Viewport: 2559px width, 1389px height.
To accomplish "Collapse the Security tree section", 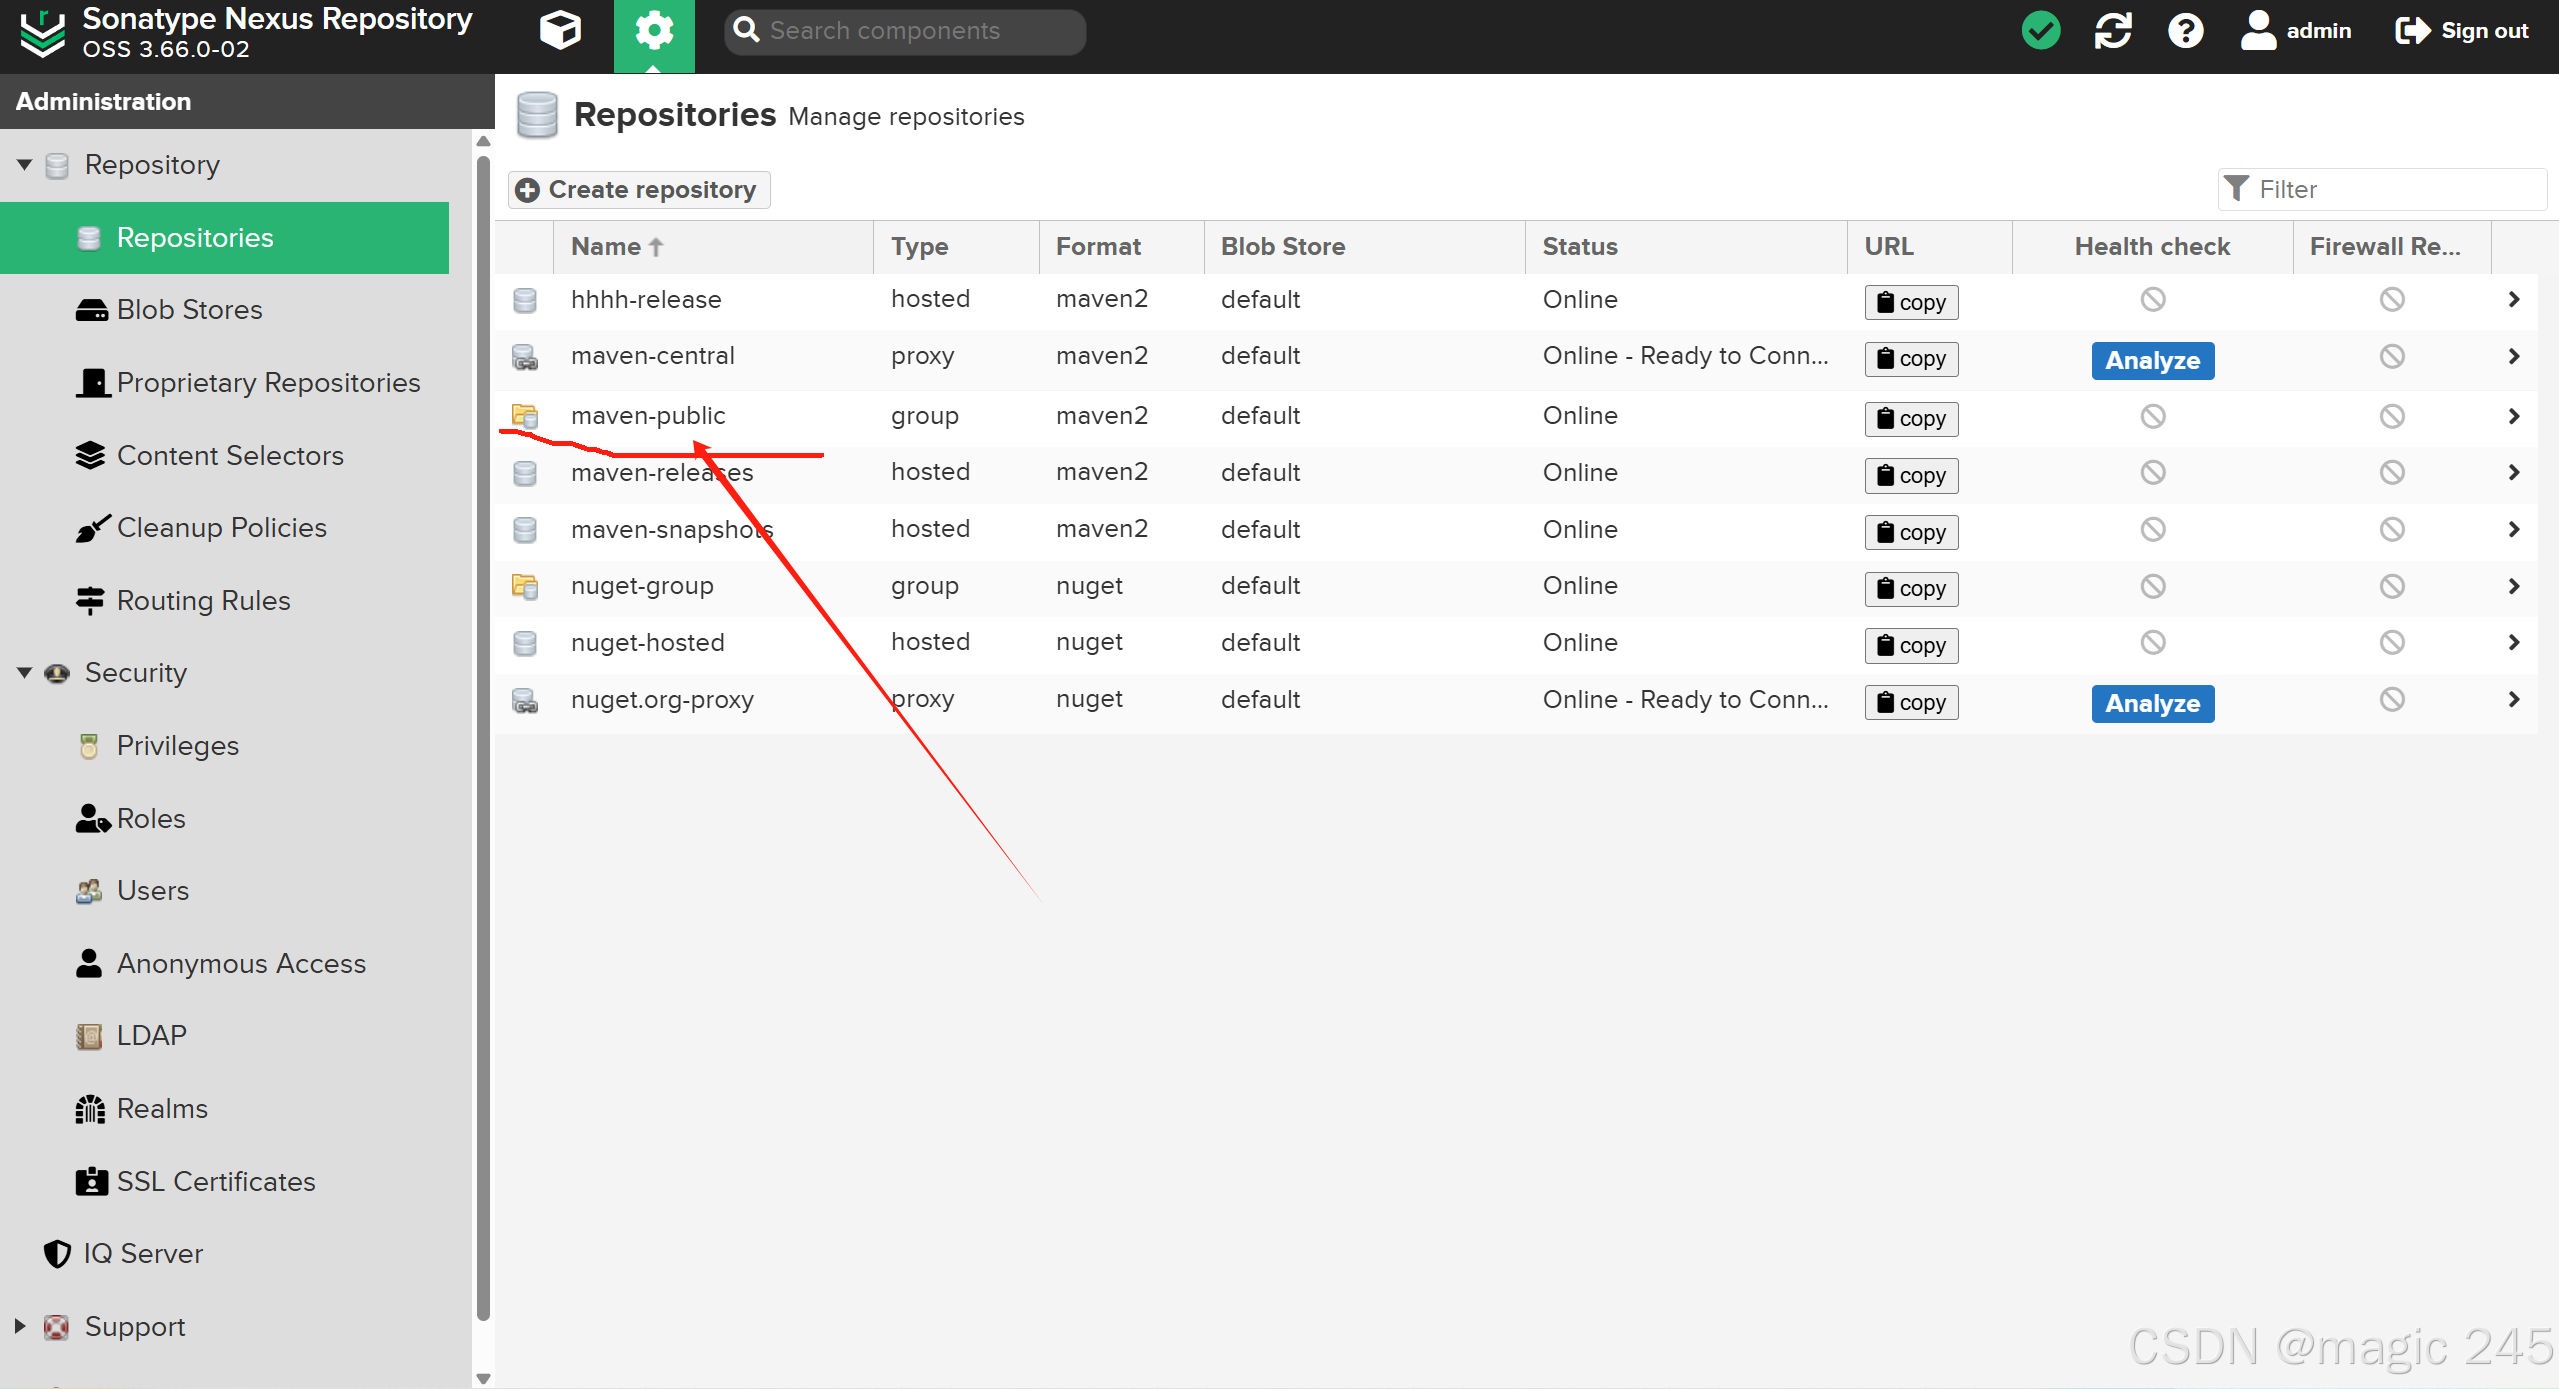I will [x=25, y=672].
